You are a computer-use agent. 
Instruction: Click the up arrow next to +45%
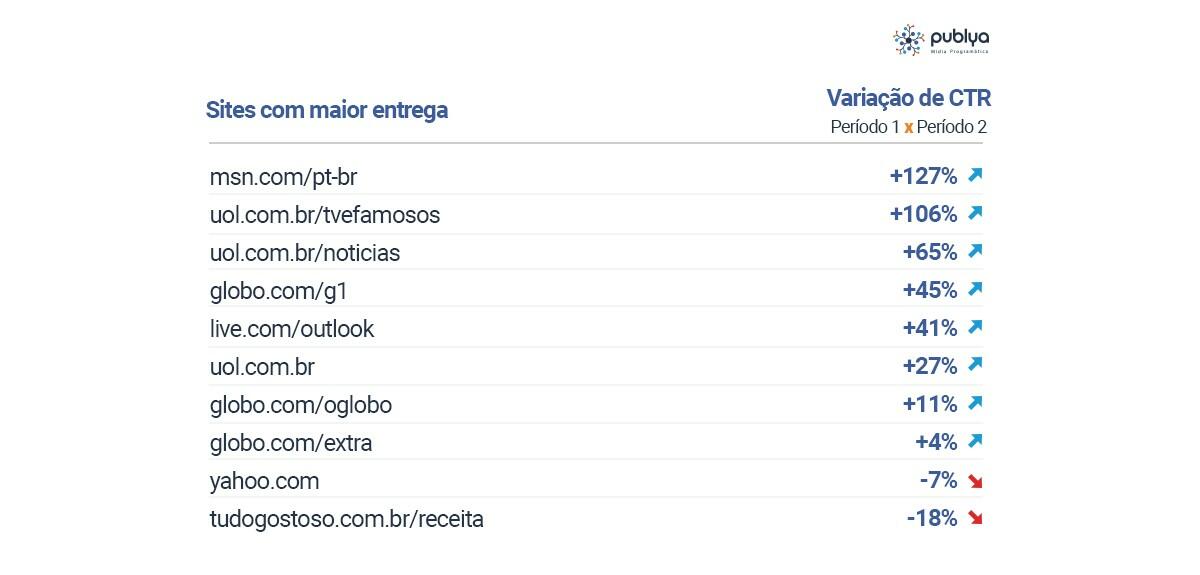[976, 289]
